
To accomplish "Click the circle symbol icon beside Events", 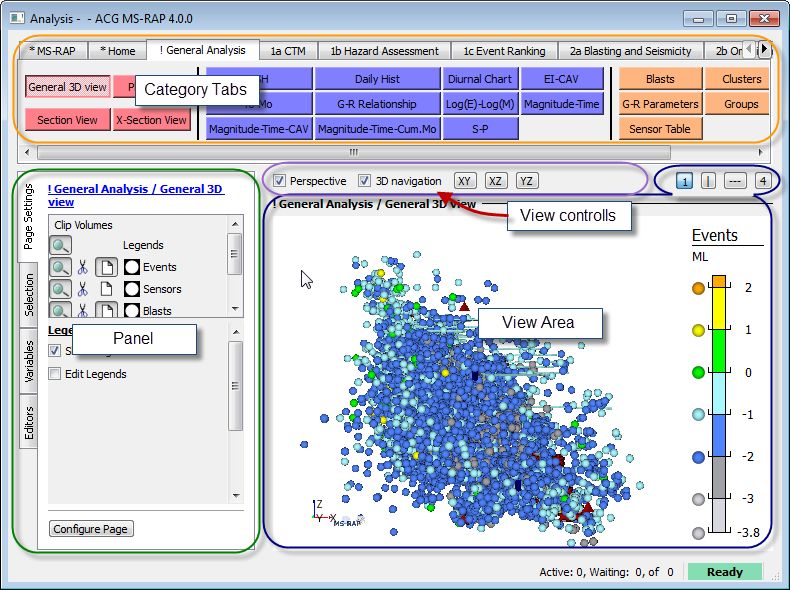I will (x=131, y=267).
